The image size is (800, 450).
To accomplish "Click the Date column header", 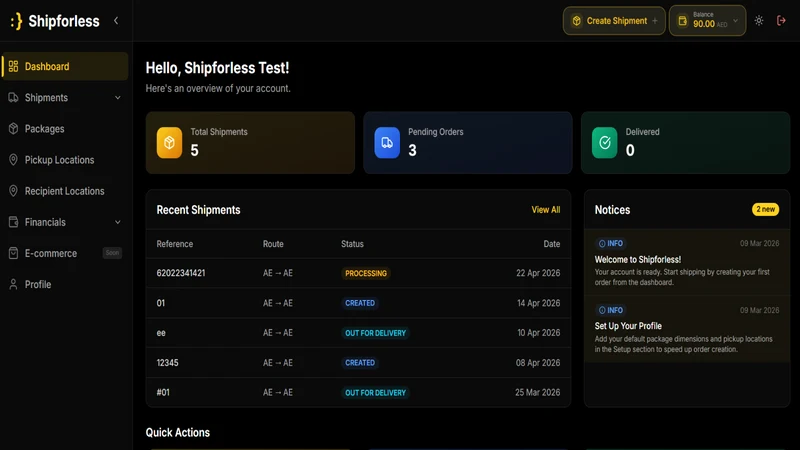I will 552,244.
